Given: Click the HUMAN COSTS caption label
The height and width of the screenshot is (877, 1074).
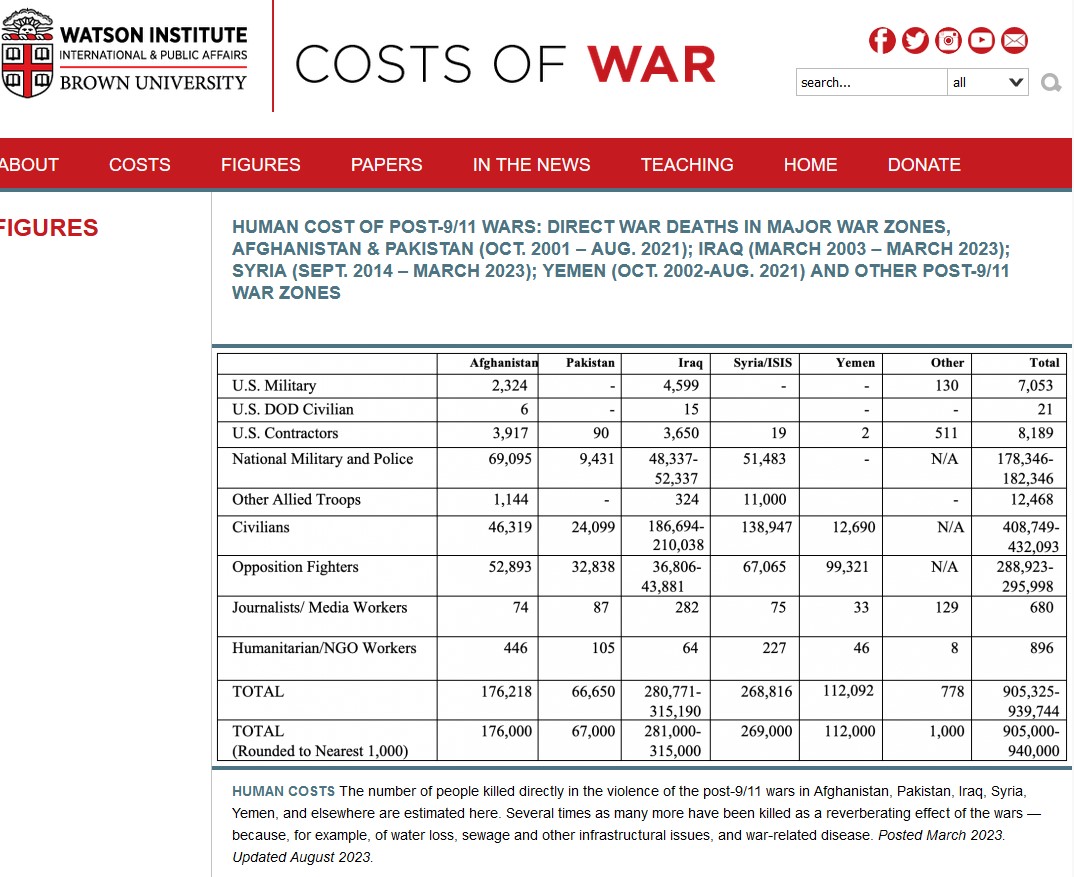Looking at the screenshot, I should (x=283, y=791).
